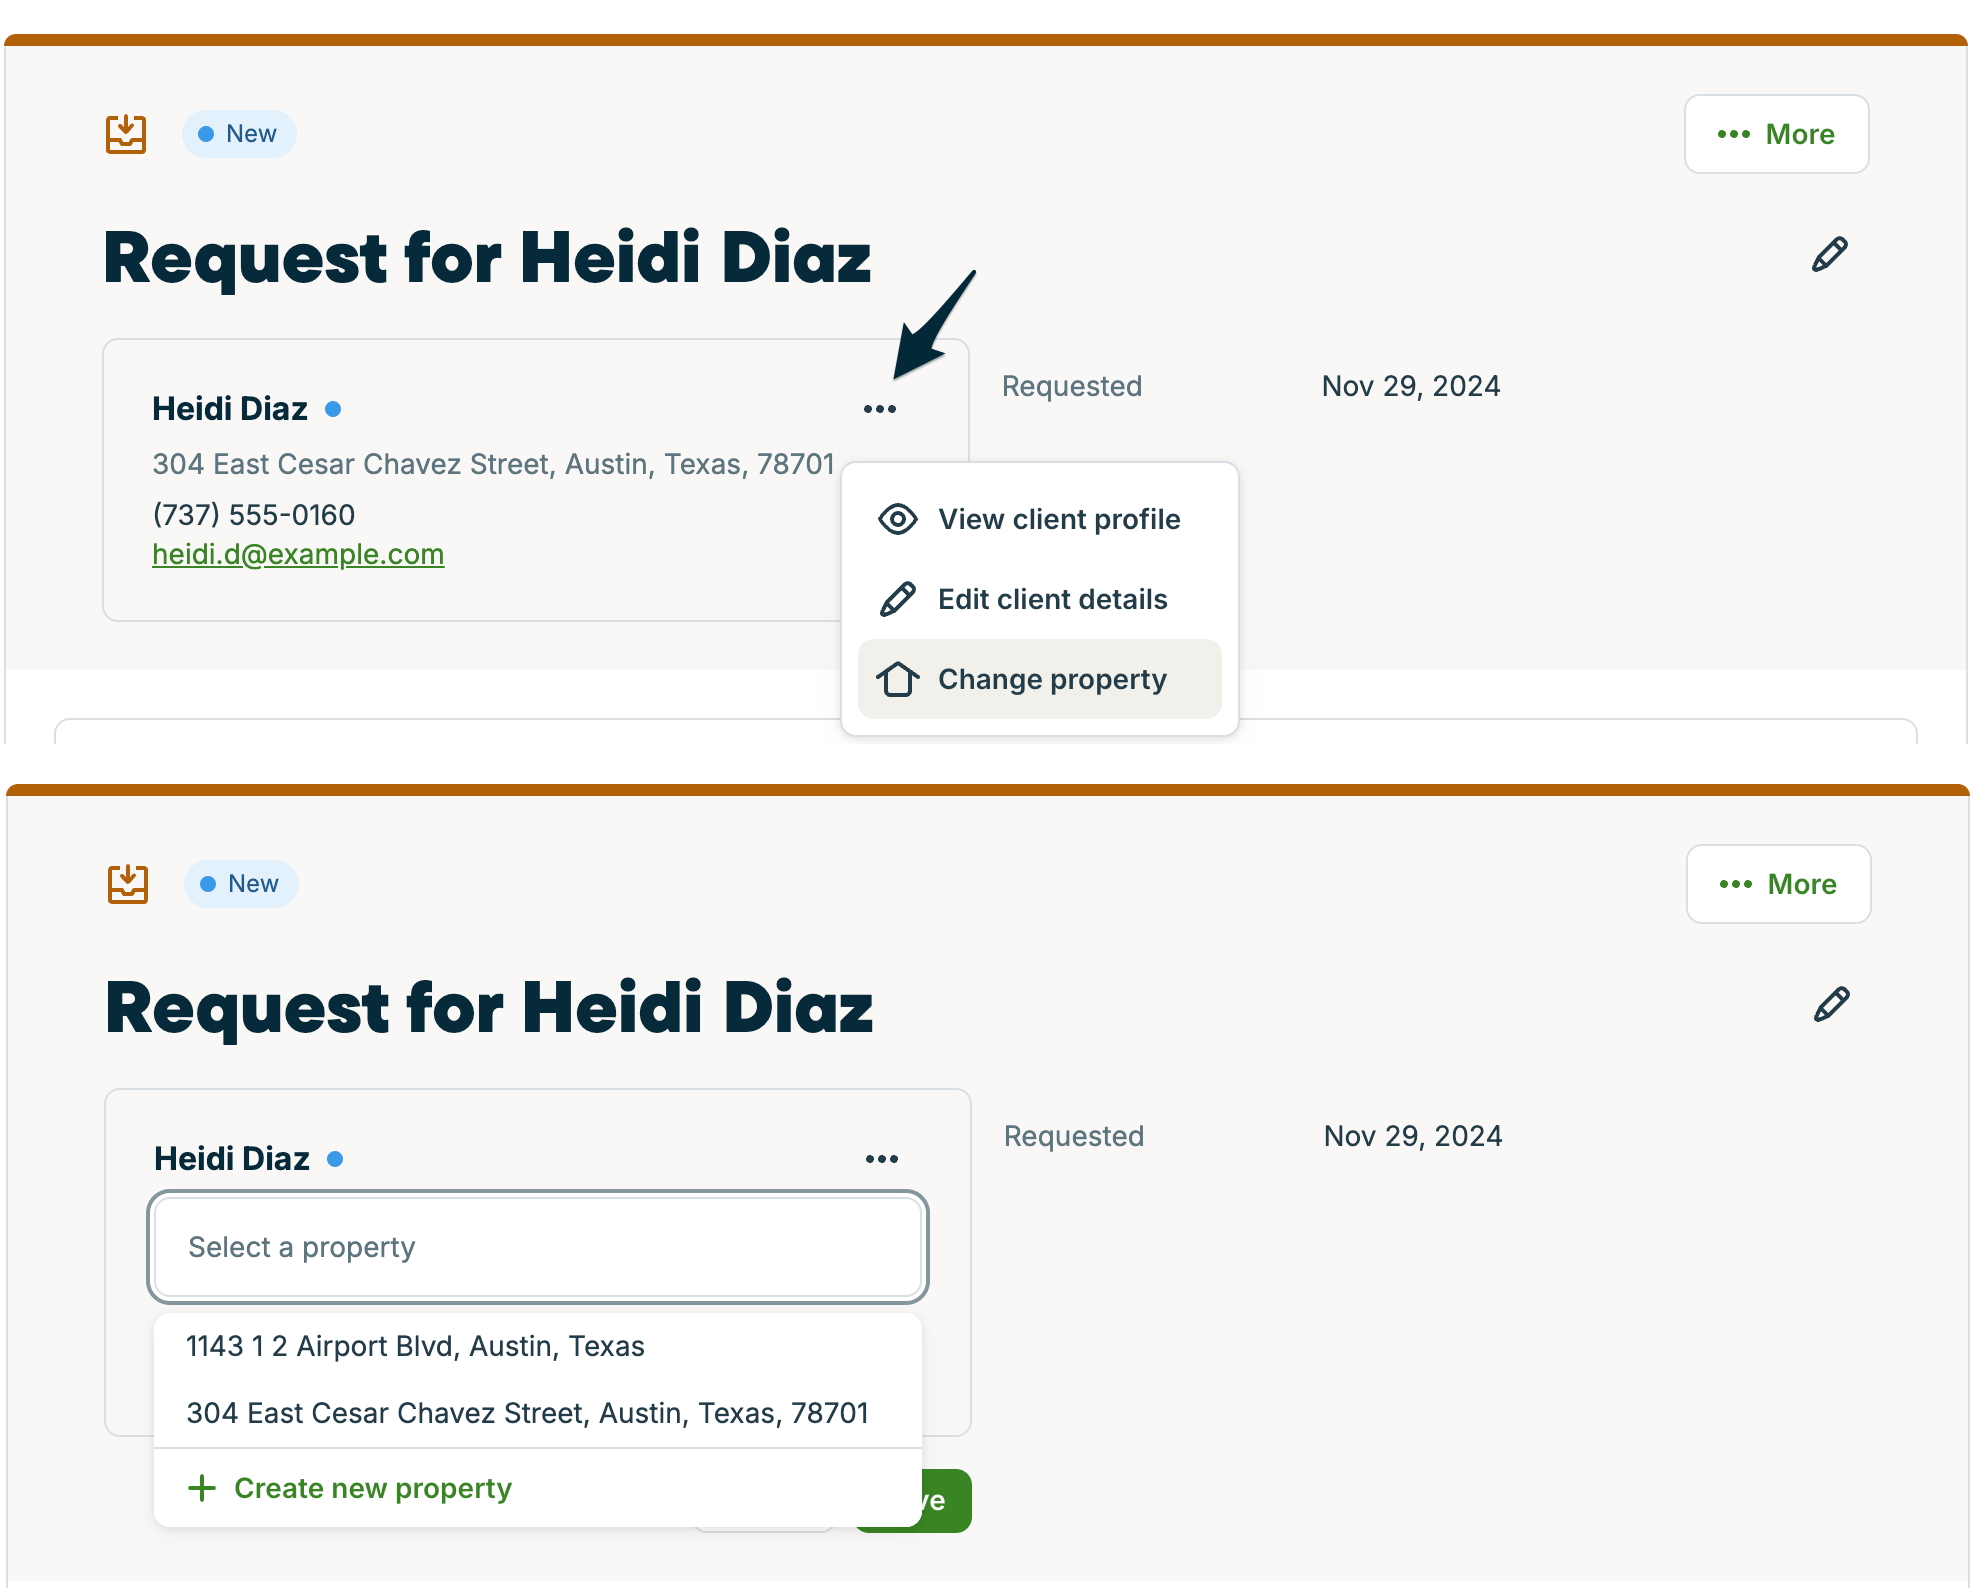Click the plus icon for Create new property
The height and width of the screenshot is (1588, 1974).
tap(202, 1488)
